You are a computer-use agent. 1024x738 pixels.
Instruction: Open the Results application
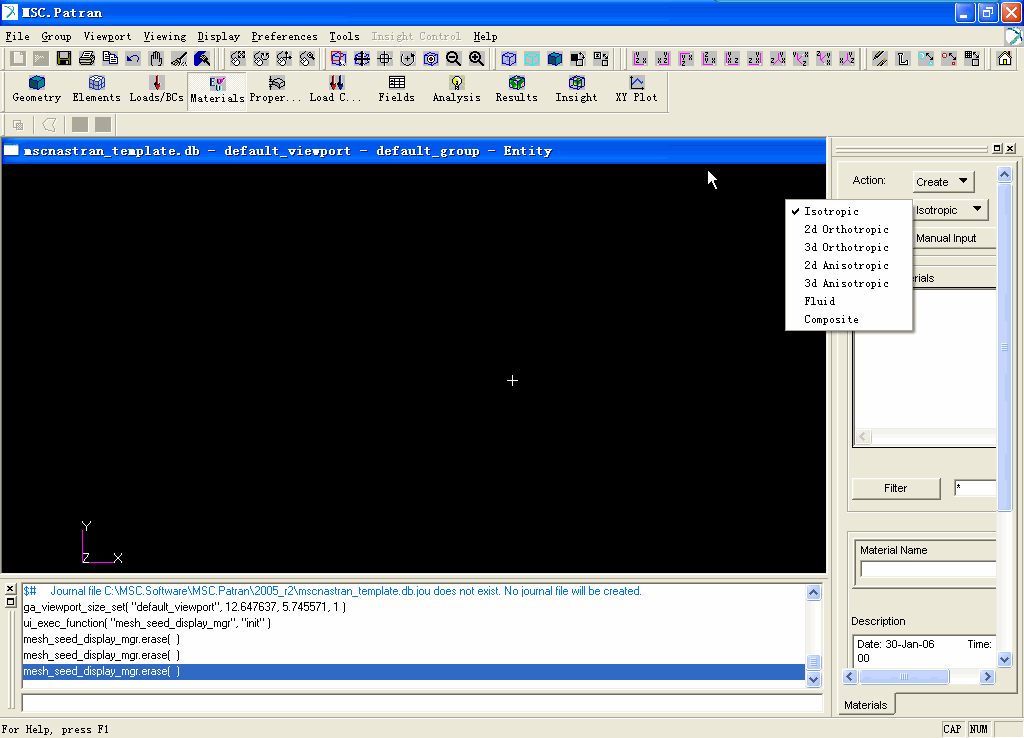[x=517, y=89]
